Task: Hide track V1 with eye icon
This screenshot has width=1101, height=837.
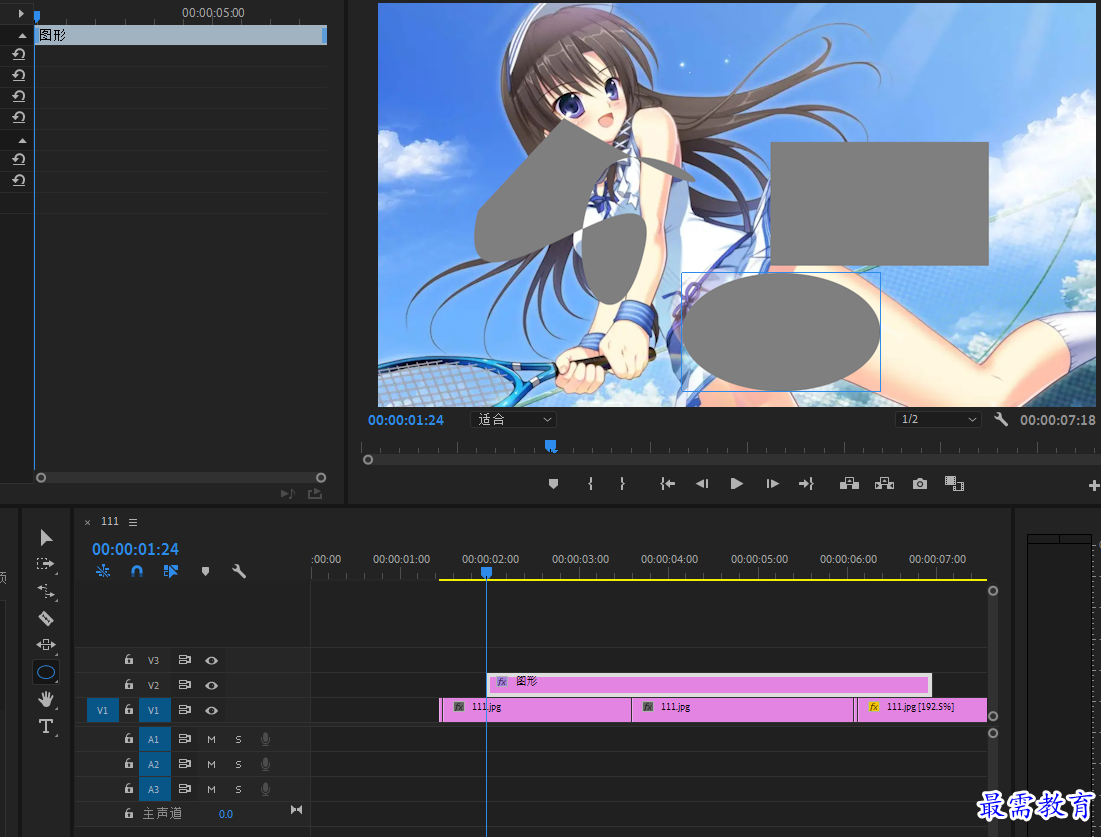Action: 211,711
